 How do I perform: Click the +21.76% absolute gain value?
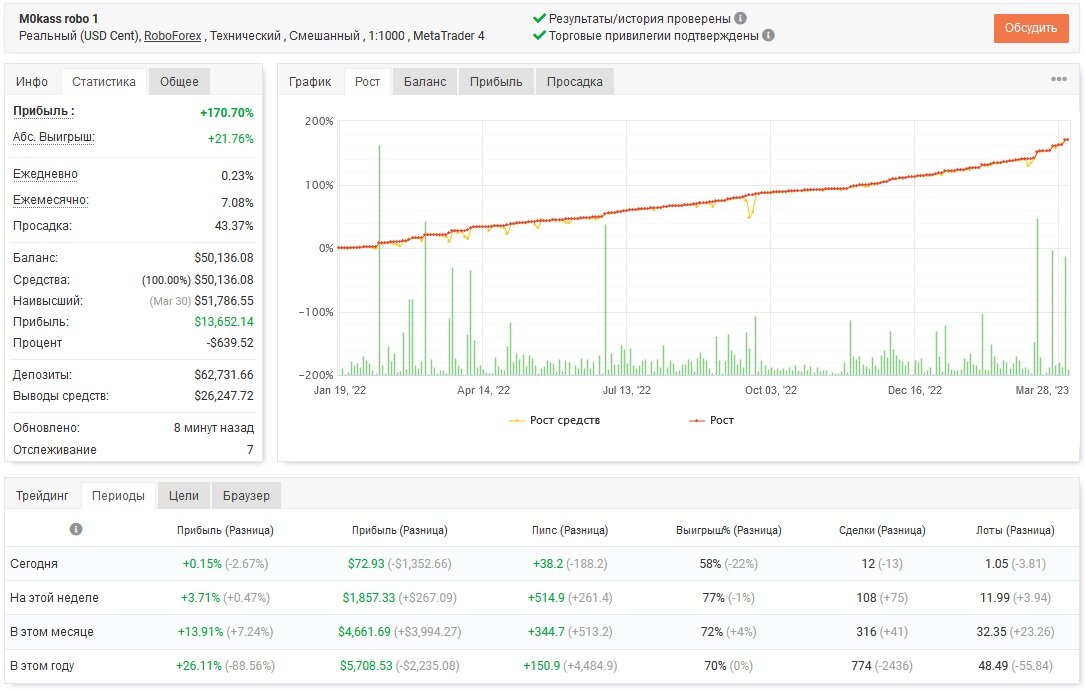click(x=230, y=139)
